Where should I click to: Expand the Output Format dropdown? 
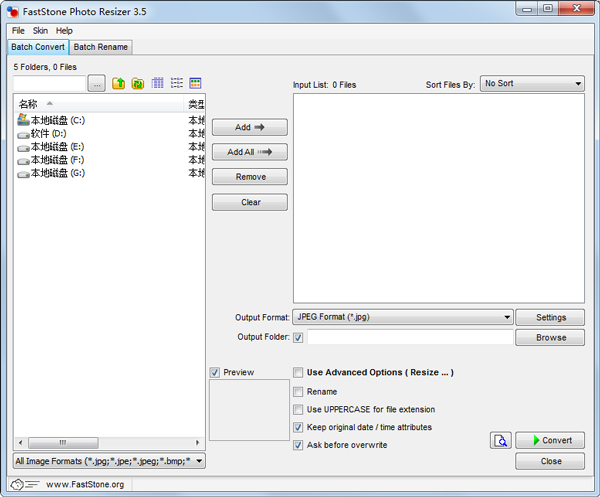pos(403,317)
